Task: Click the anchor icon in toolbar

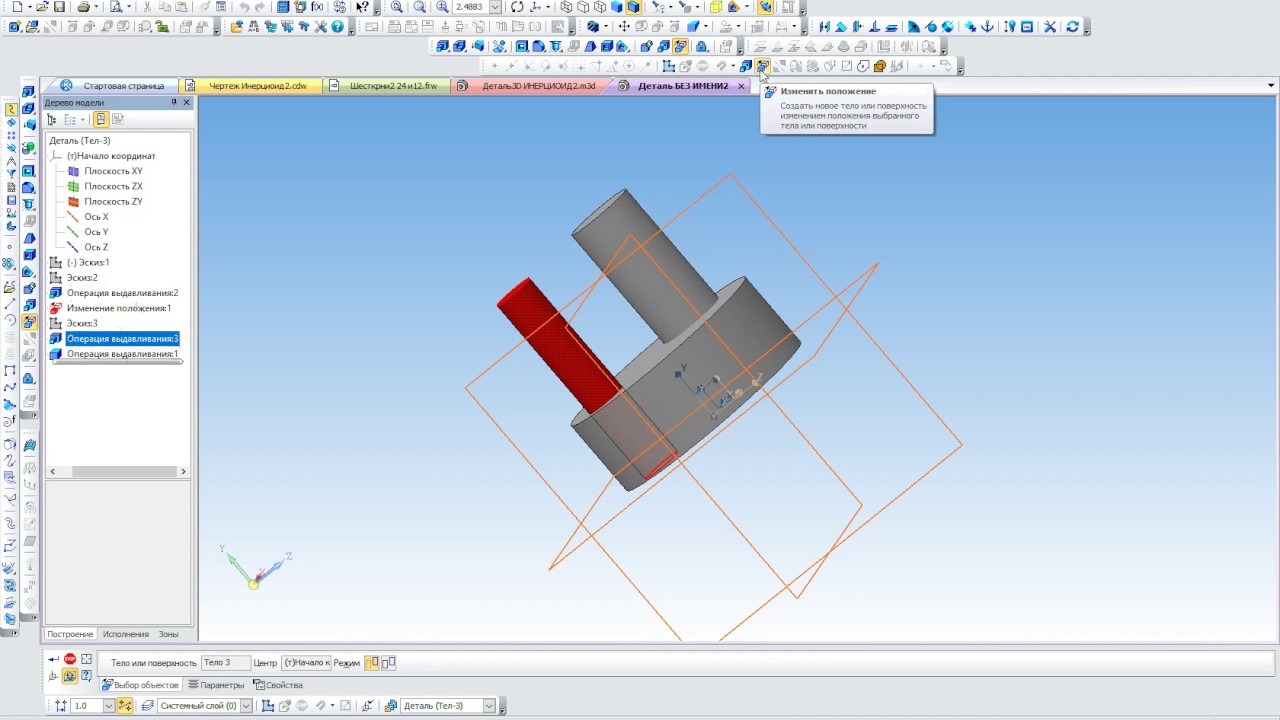Action: pyautogui.click(x=987, y=26)
